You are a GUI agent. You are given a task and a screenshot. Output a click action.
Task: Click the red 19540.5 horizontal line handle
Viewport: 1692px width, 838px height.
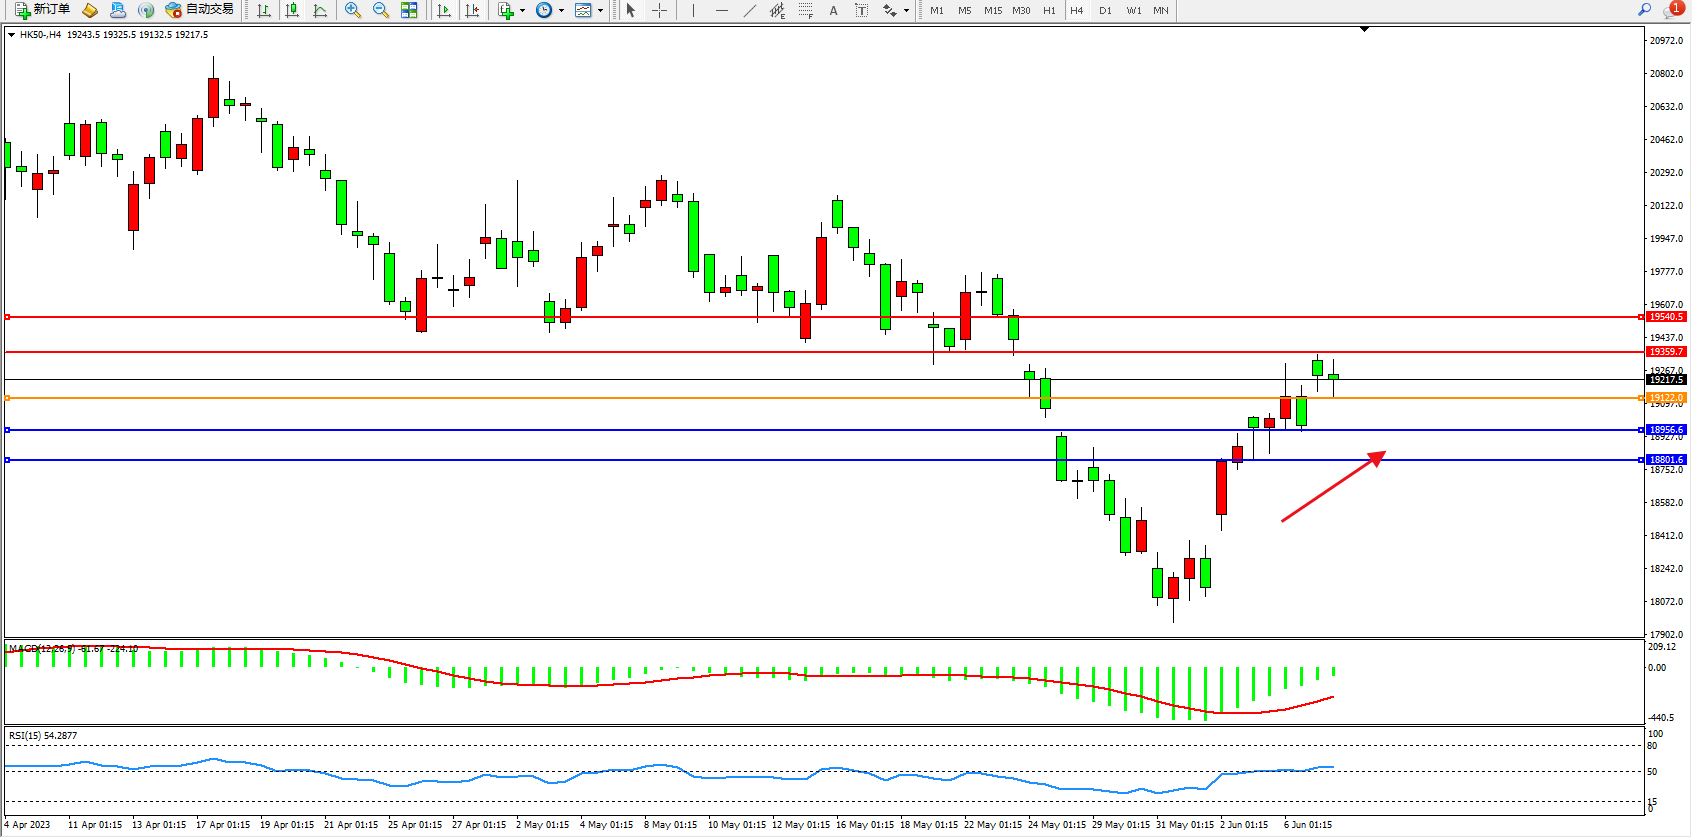click(8, 317)
